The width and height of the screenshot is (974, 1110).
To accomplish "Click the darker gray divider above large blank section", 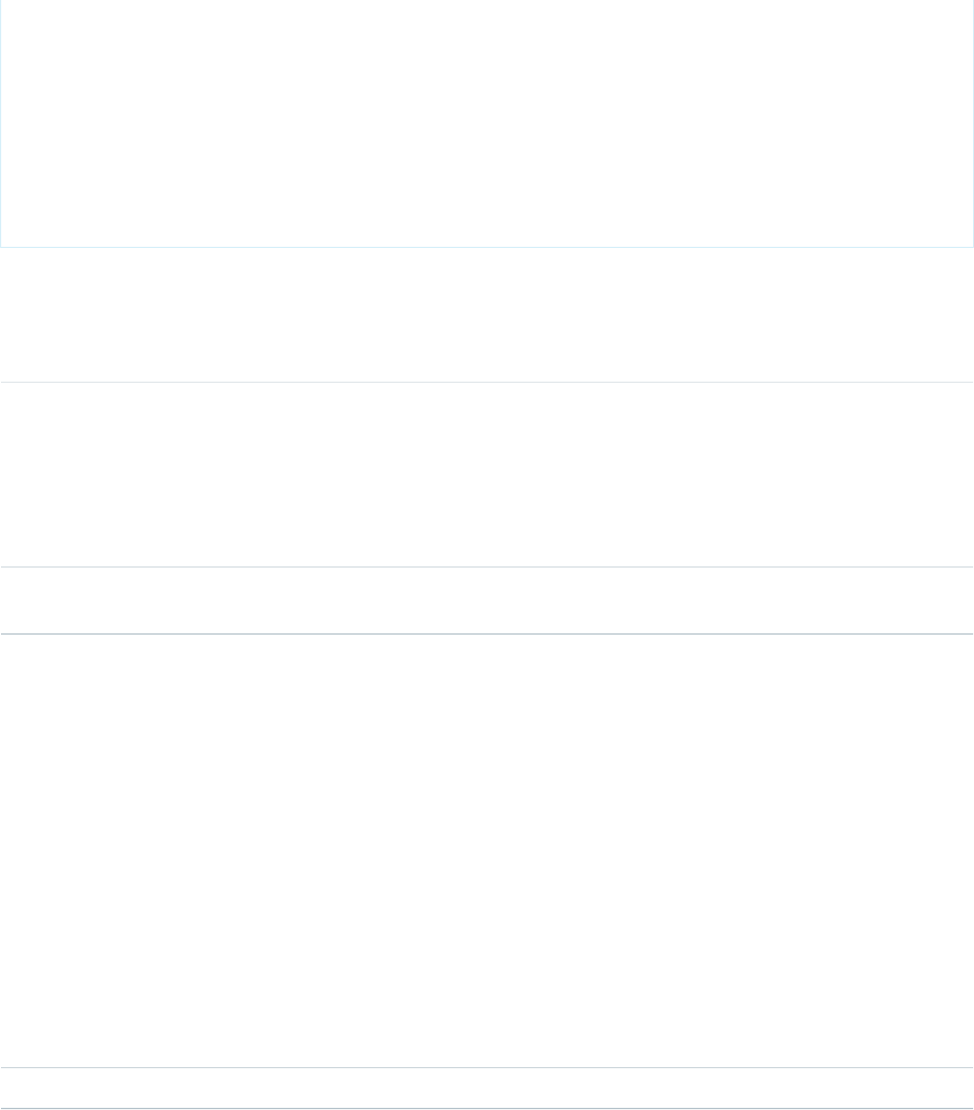I will pyautogui.click(x=487, y=634).
